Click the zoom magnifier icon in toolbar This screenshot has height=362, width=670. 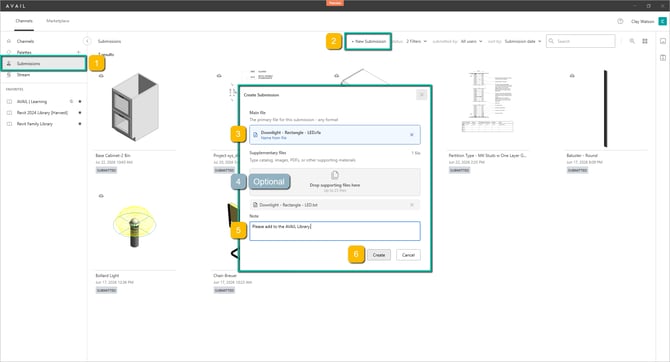[x=632, y=41]
